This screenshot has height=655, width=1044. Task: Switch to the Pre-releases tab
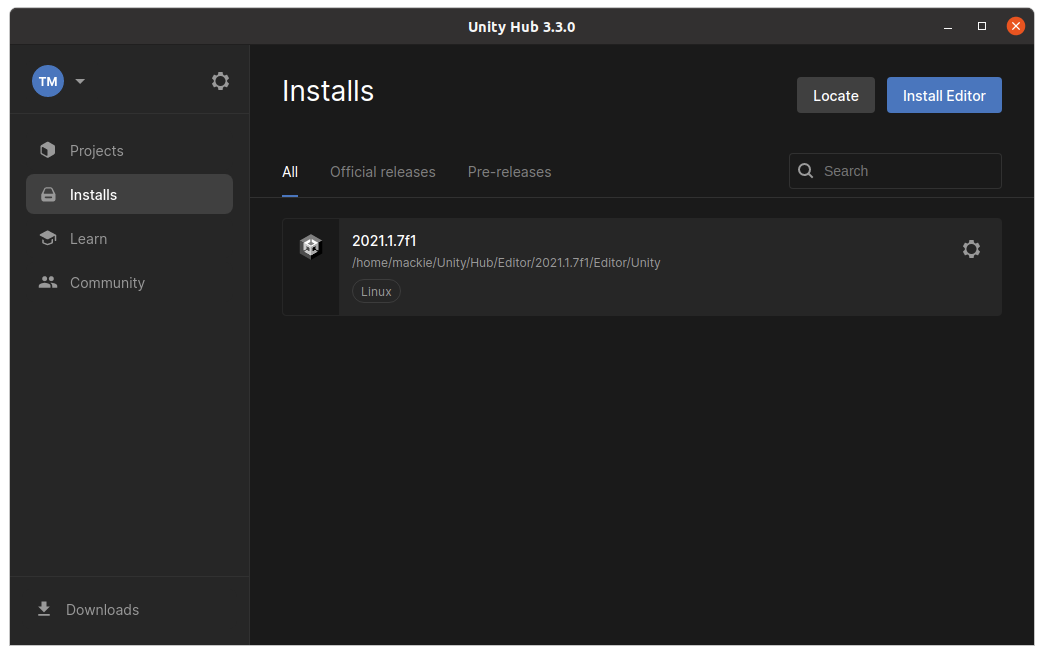tap(509, 172)
